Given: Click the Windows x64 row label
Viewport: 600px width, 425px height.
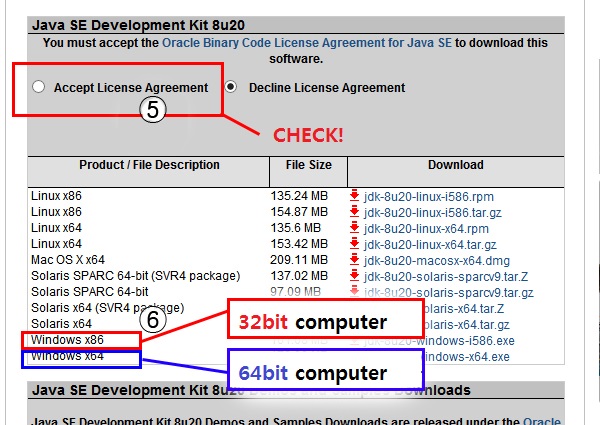Looking at the screenshot, I should [67, 356].
